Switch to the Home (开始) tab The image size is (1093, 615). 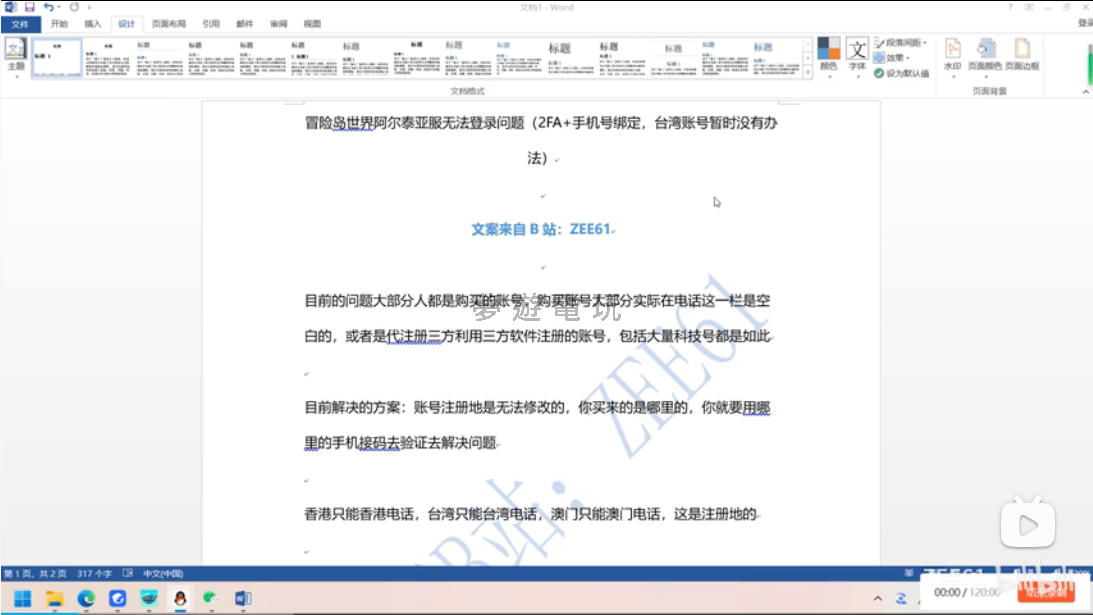[x=59, y=24]
